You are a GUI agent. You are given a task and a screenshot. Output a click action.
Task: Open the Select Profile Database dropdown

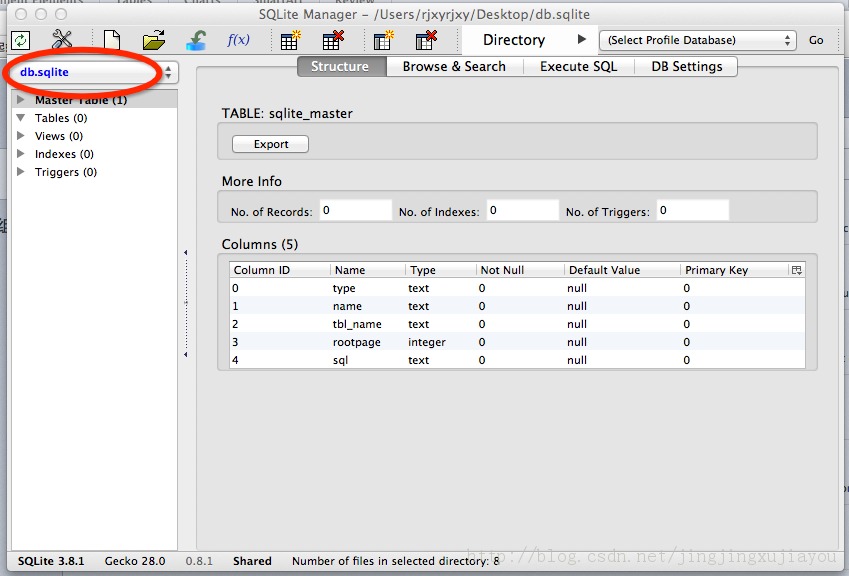point(697,40)
